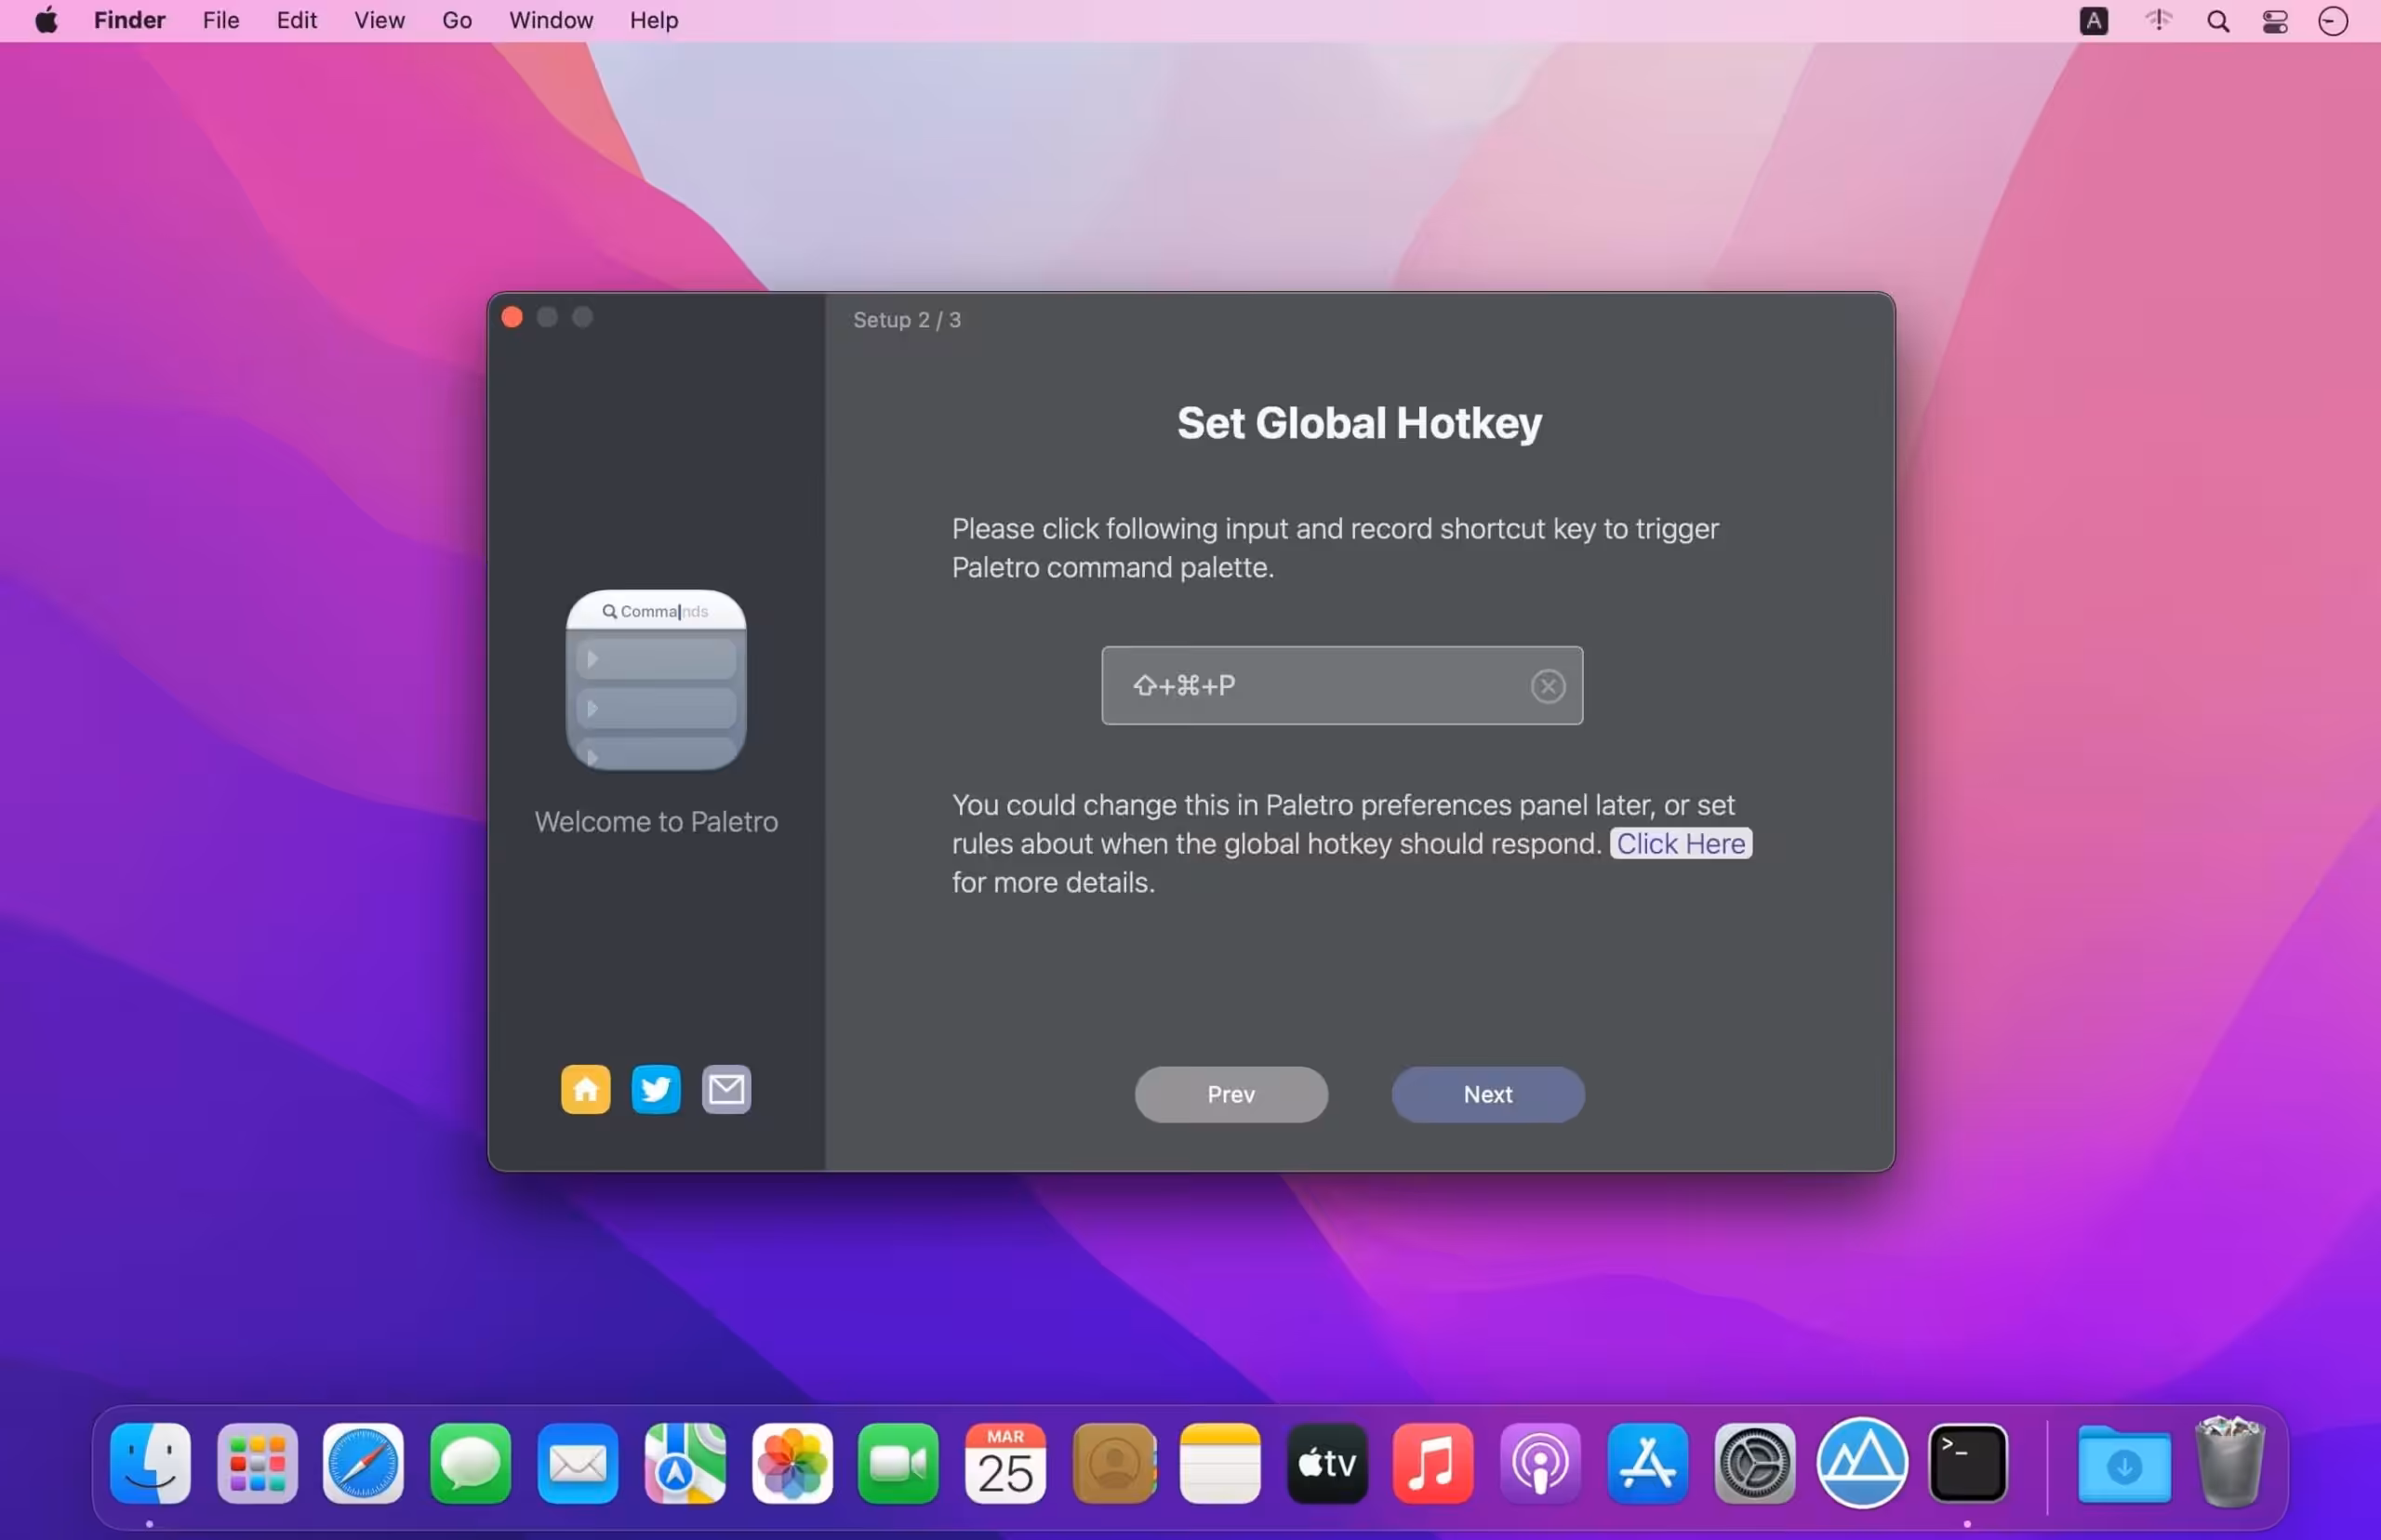
Task: Click the Paletro app logo image
Action: 656,680
